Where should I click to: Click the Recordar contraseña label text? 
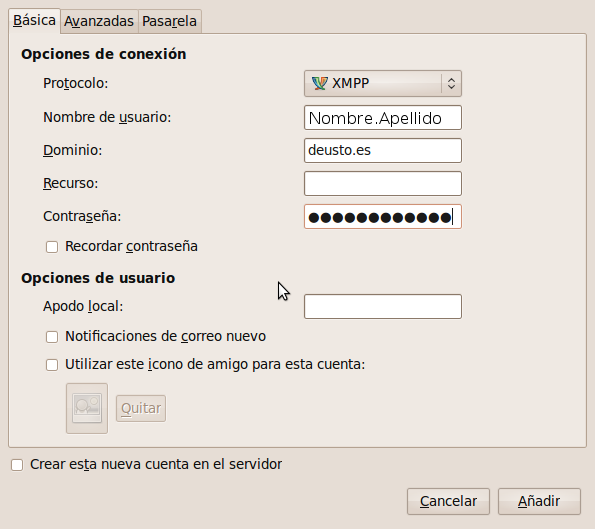pyautogui.click(x=131, y=247)
